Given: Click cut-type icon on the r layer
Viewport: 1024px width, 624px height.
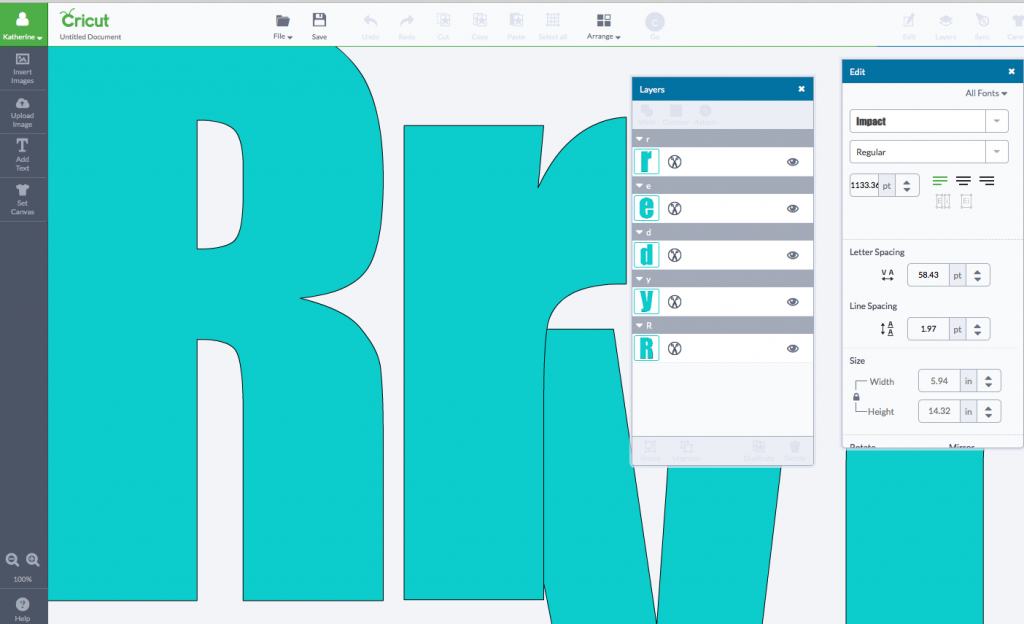Looking at the screenshot, I should click(x=675, y=162).
